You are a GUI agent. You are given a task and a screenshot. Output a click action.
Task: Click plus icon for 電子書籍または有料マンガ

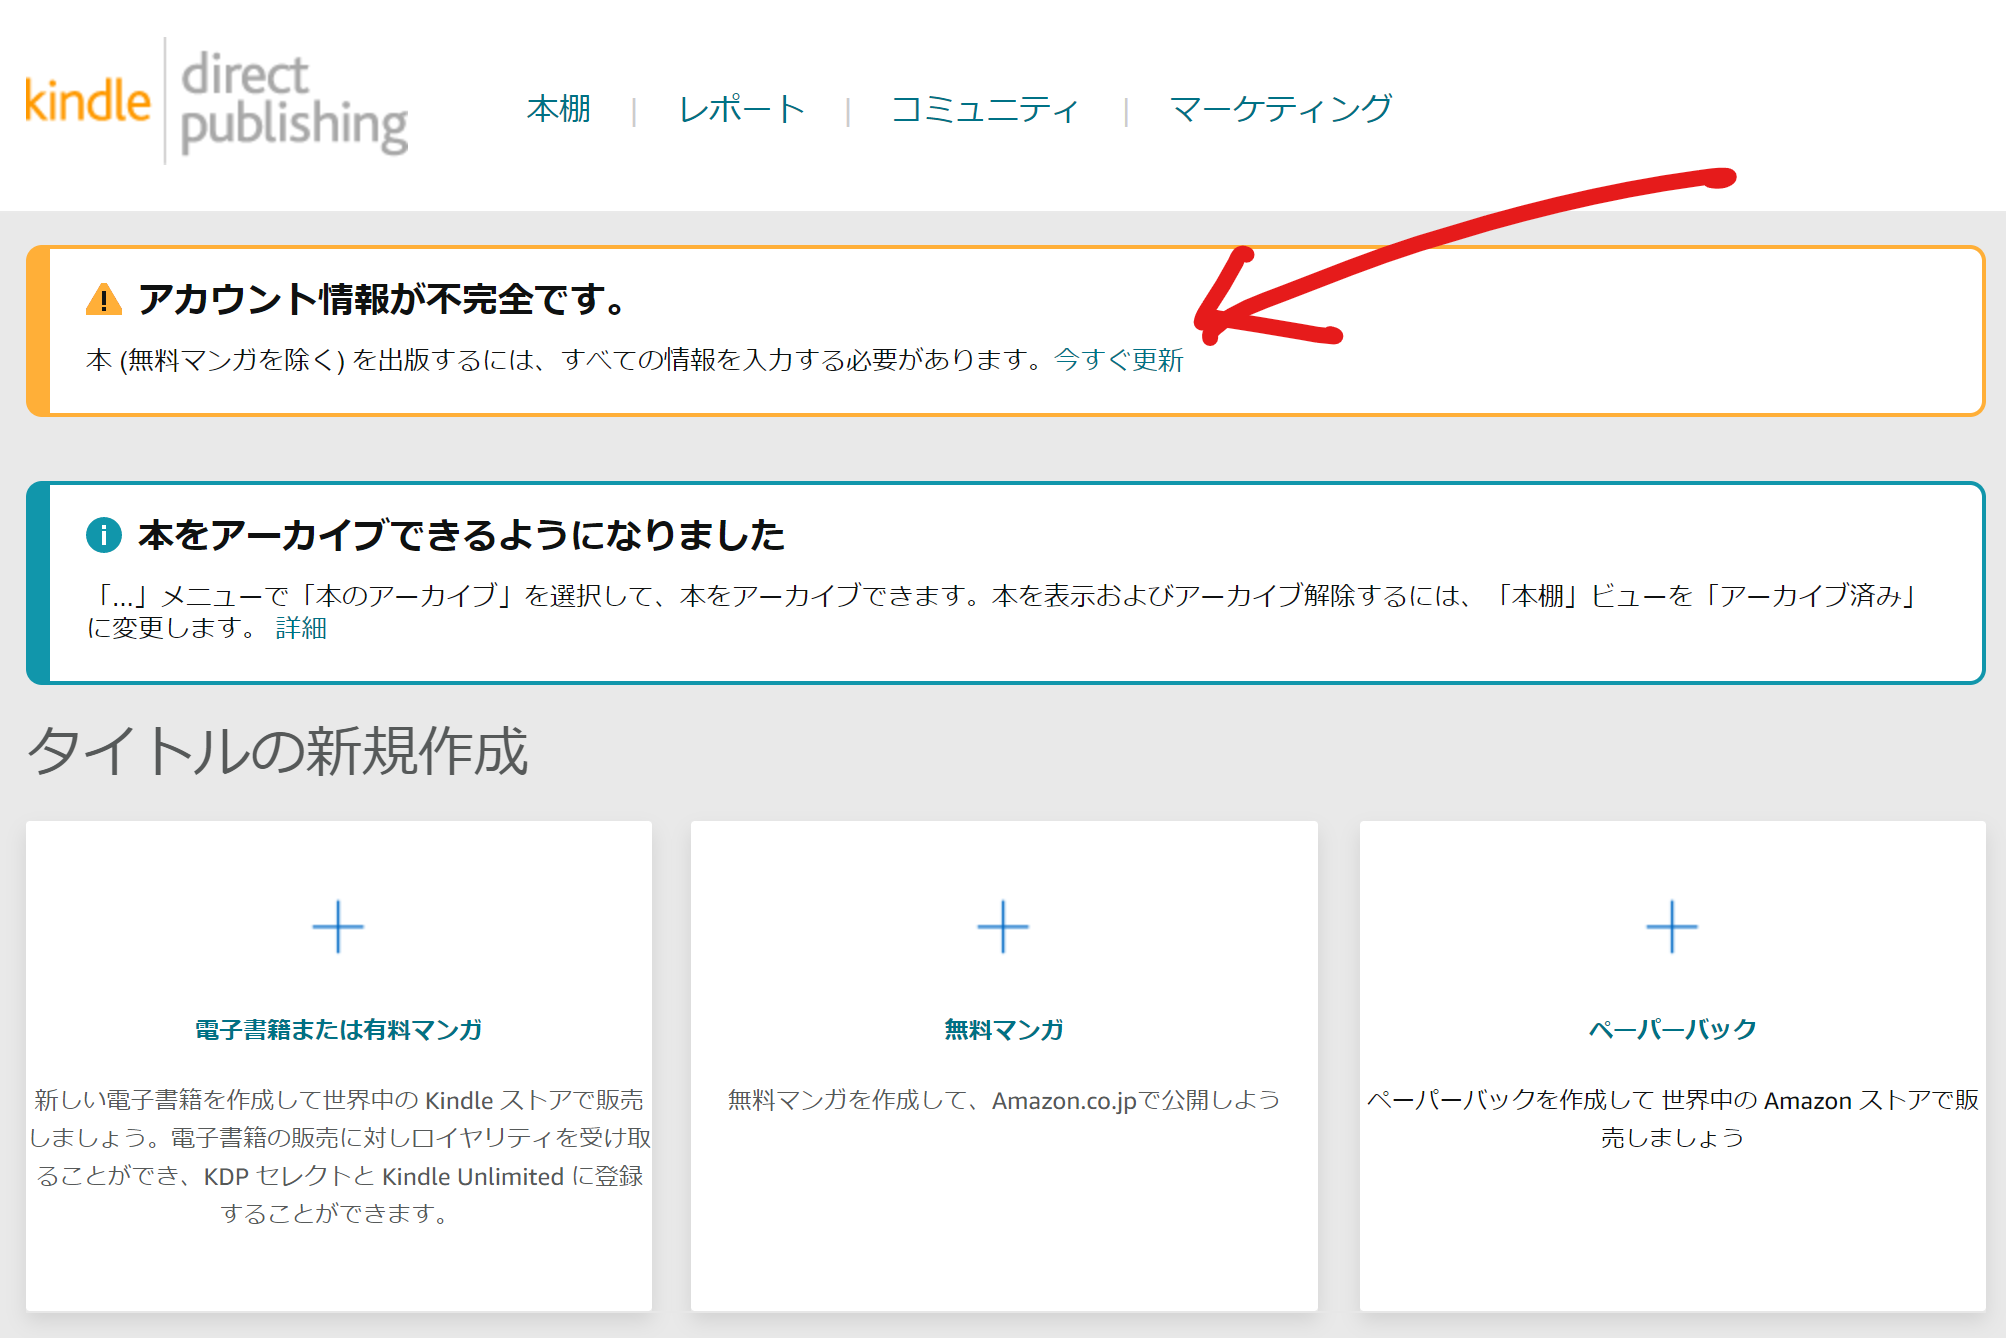coord(338,927)
